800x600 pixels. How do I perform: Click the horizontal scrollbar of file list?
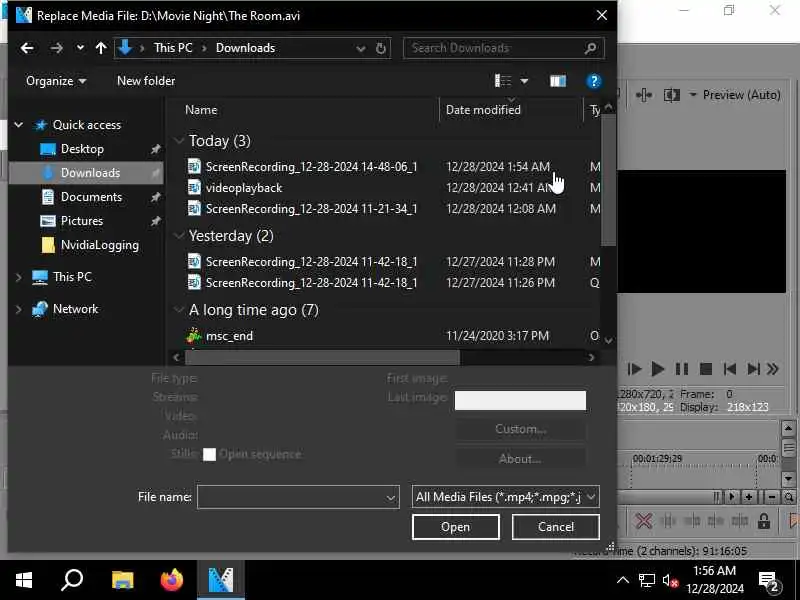(x=322, y=357)
